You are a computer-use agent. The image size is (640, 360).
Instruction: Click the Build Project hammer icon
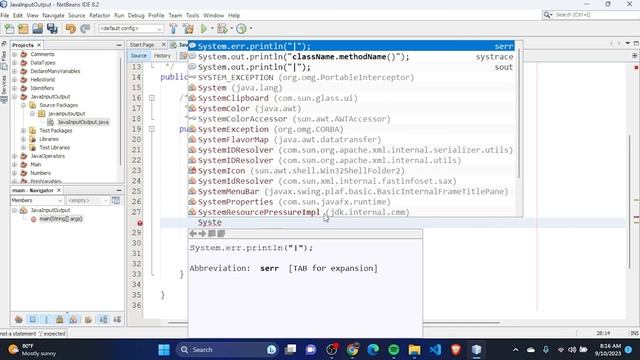(x=173, y=29)
